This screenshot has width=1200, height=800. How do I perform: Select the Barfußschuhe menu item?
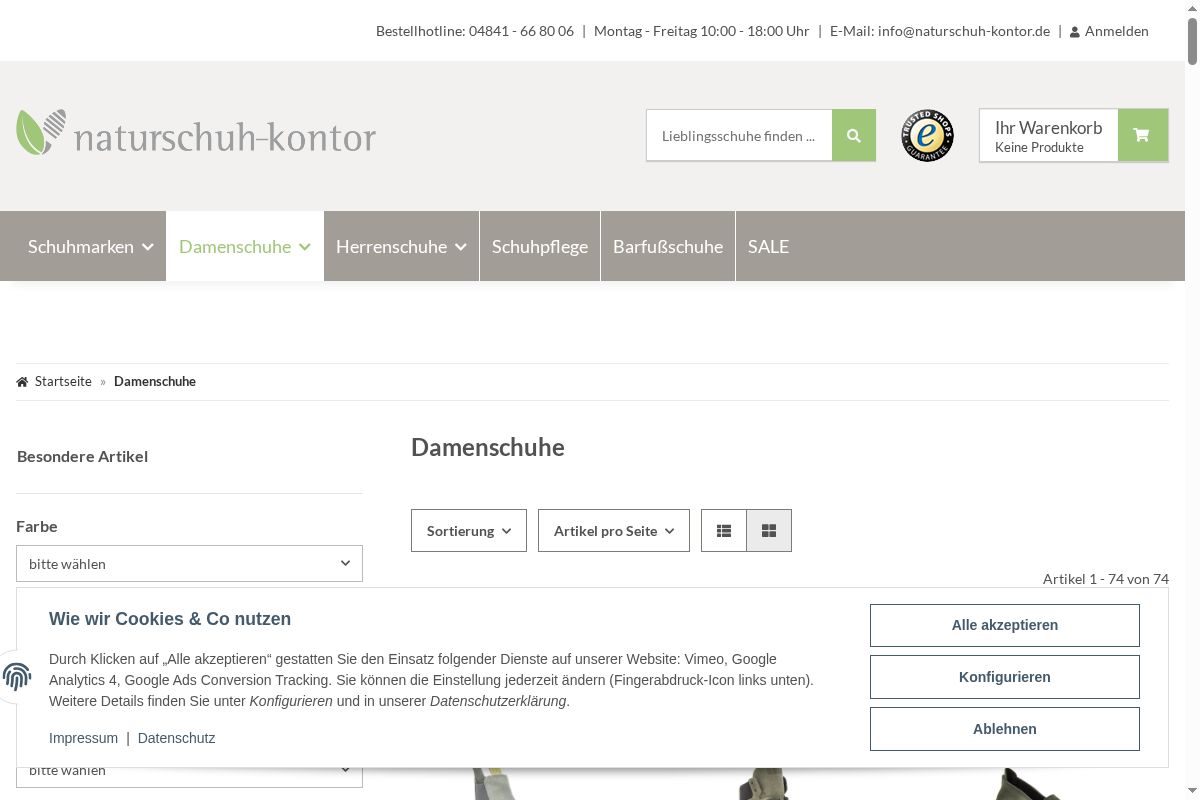(x=667, y=247)
